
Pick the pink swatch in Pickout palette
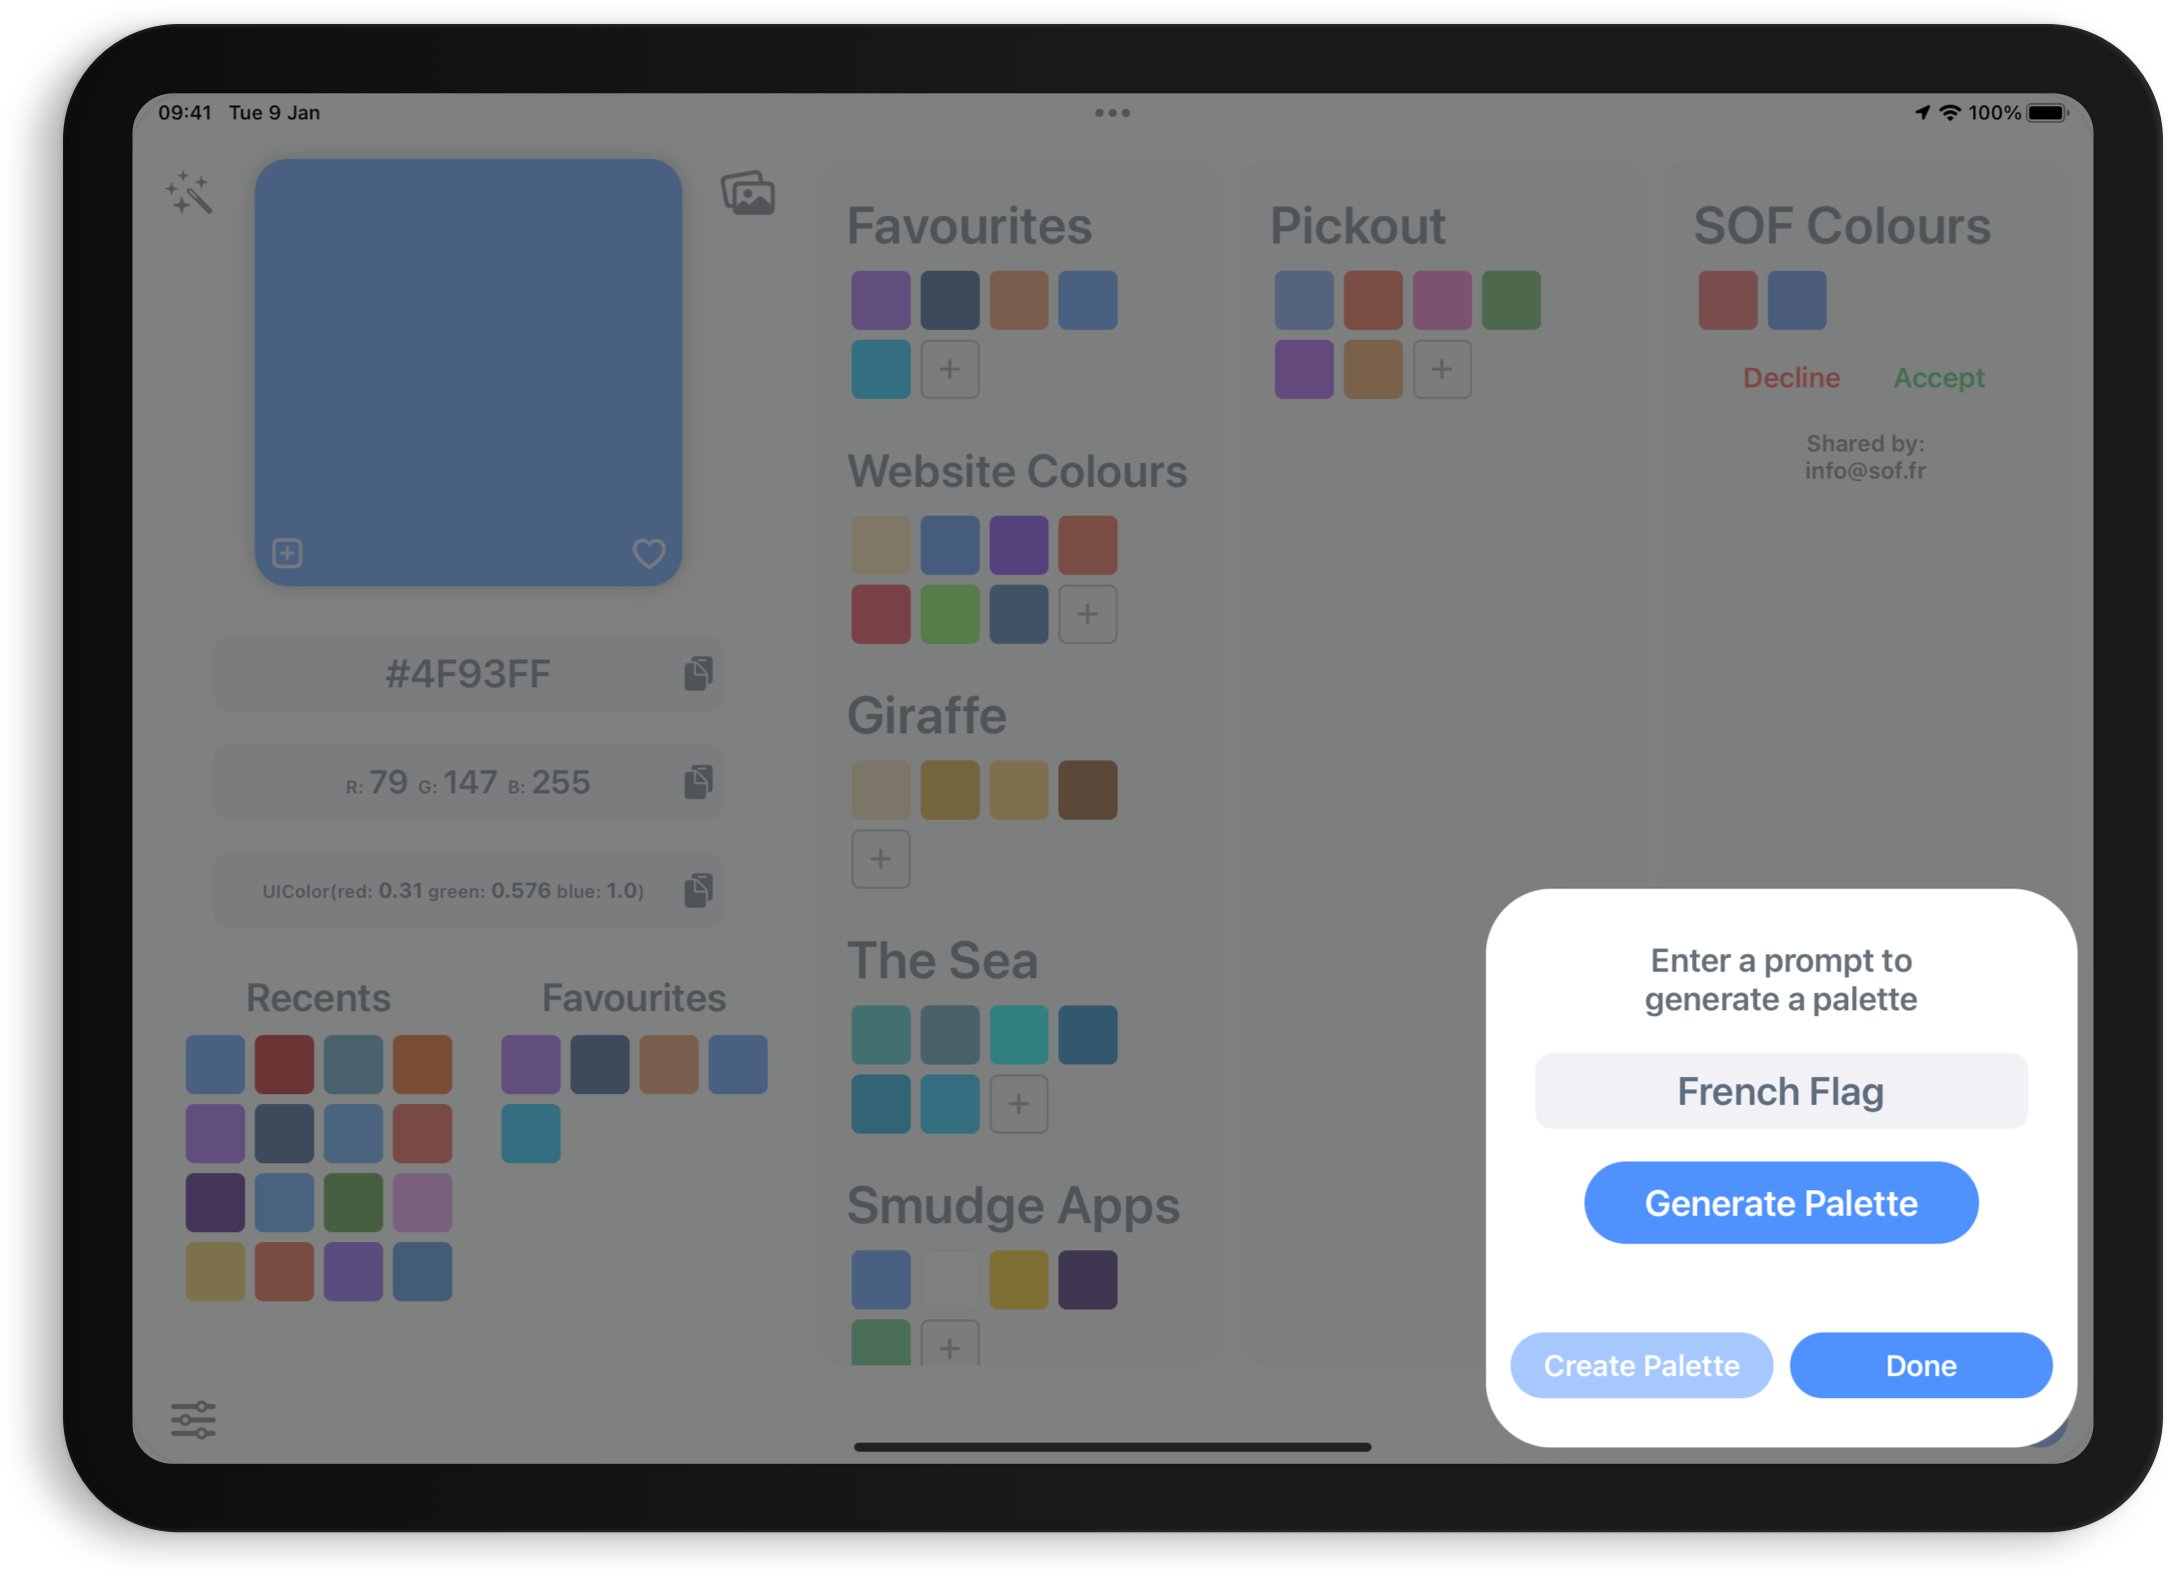coord(1442,300)
